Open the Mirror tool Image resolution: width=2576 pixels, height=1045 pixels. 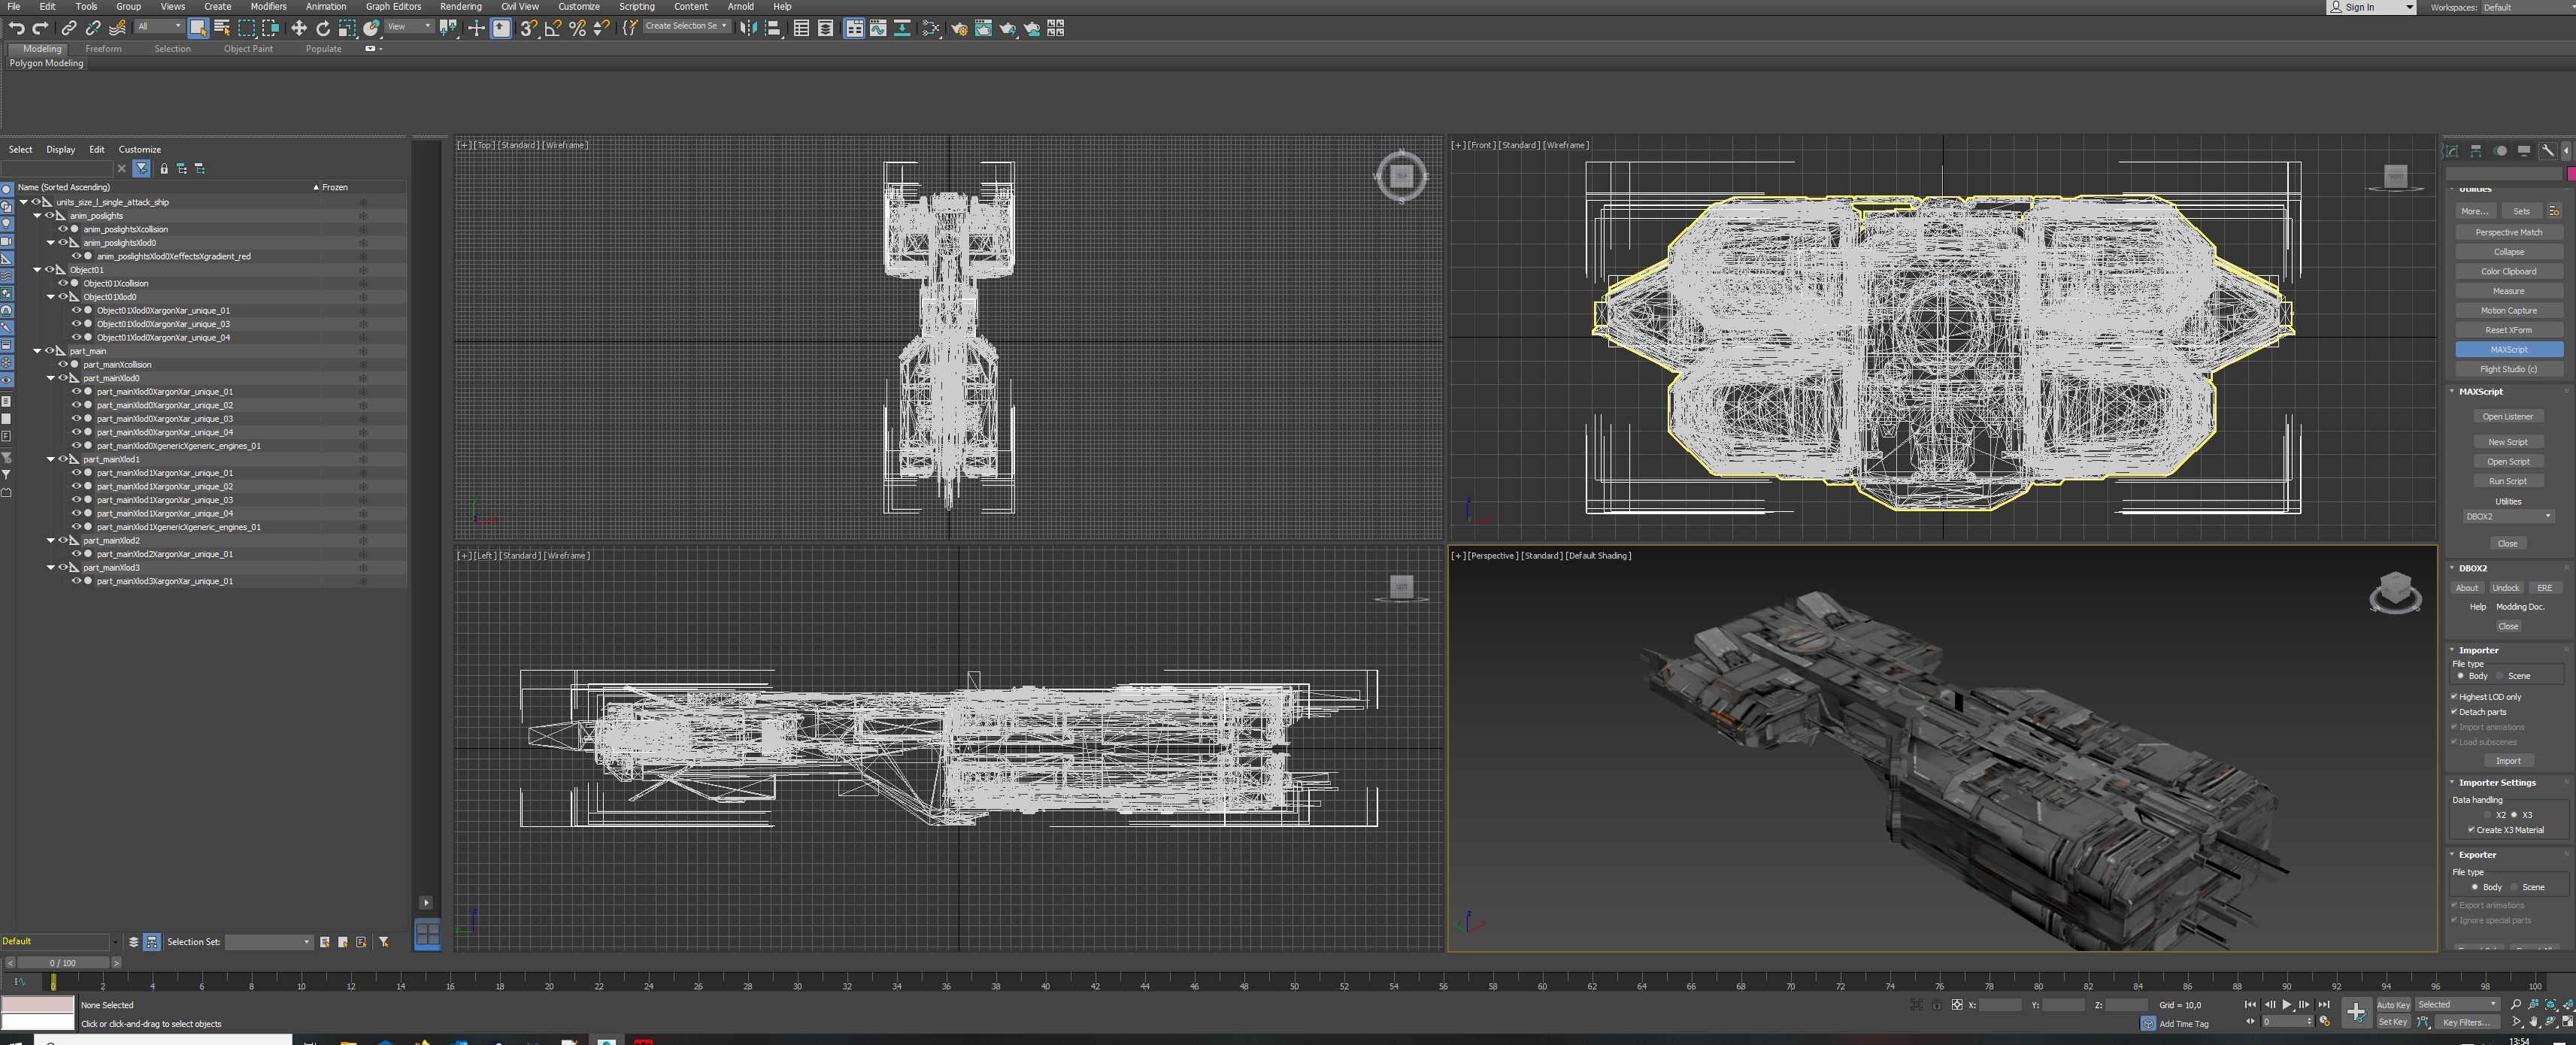coord(748,28)
